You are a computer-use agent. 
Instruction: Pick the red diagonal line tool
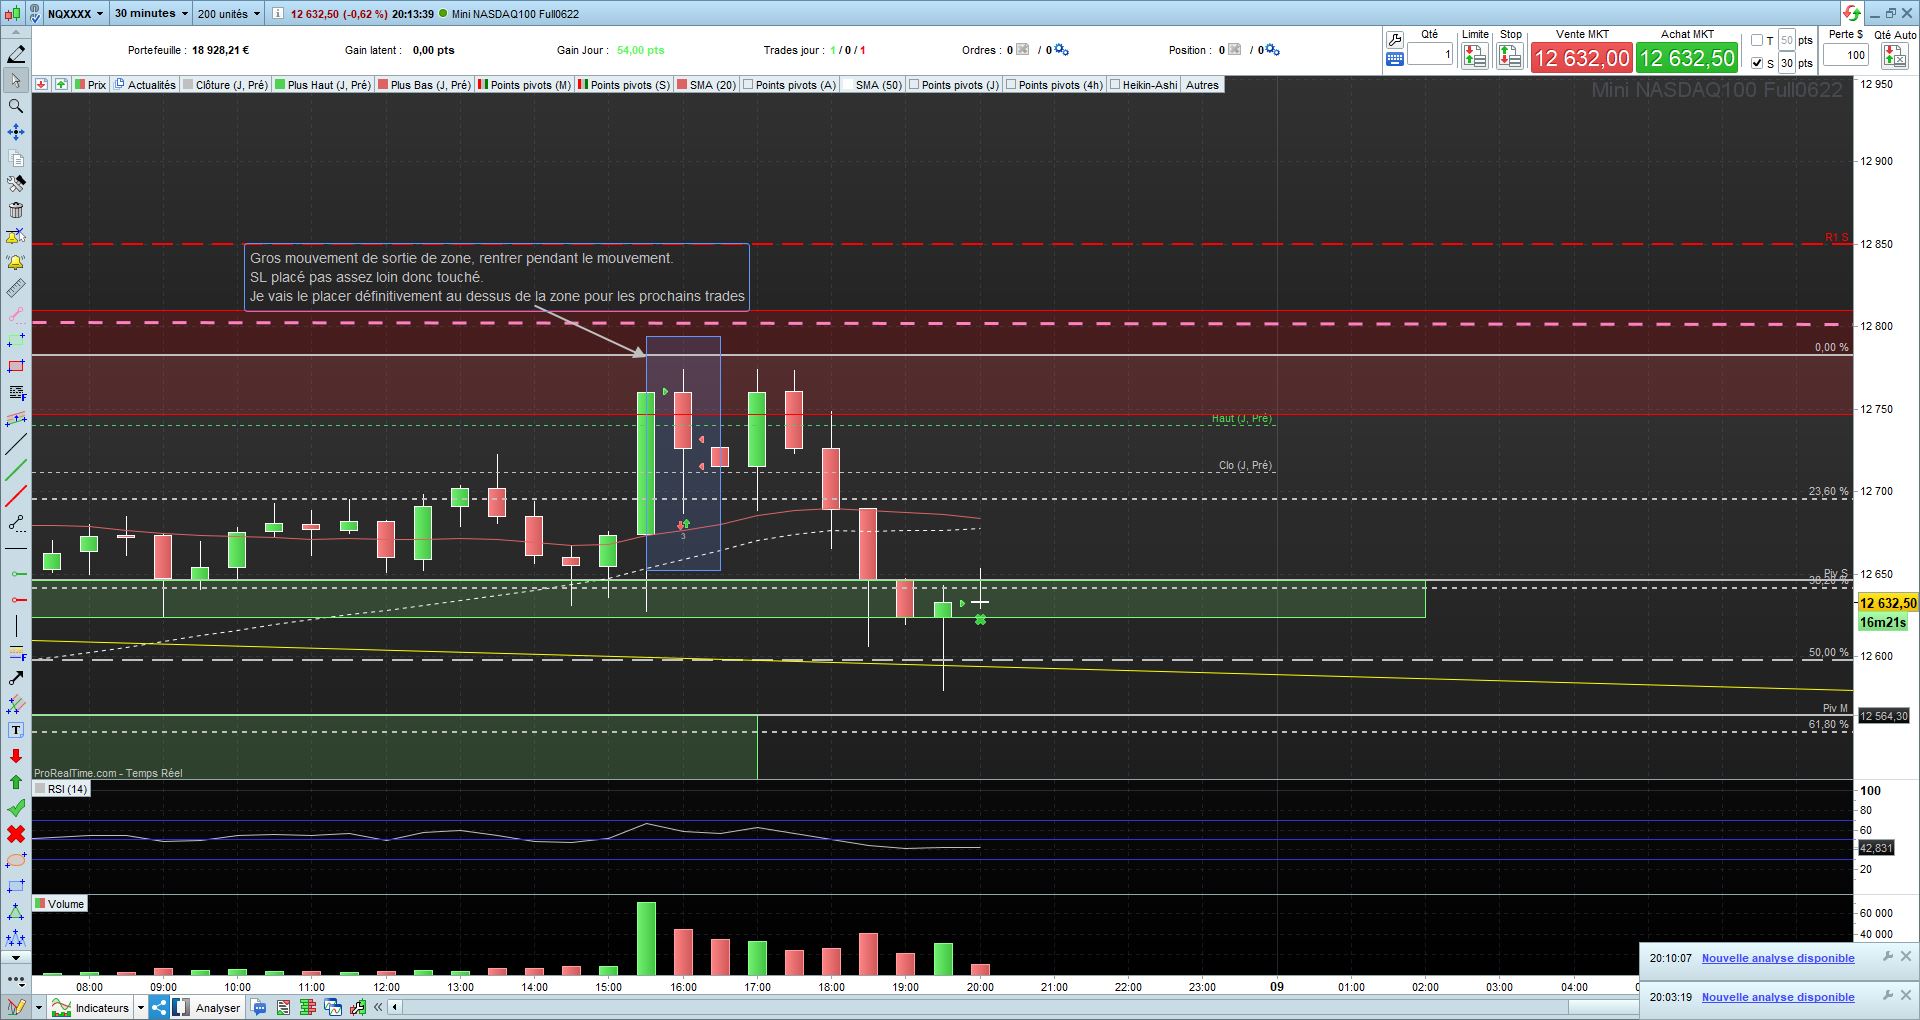click(16, 496)
